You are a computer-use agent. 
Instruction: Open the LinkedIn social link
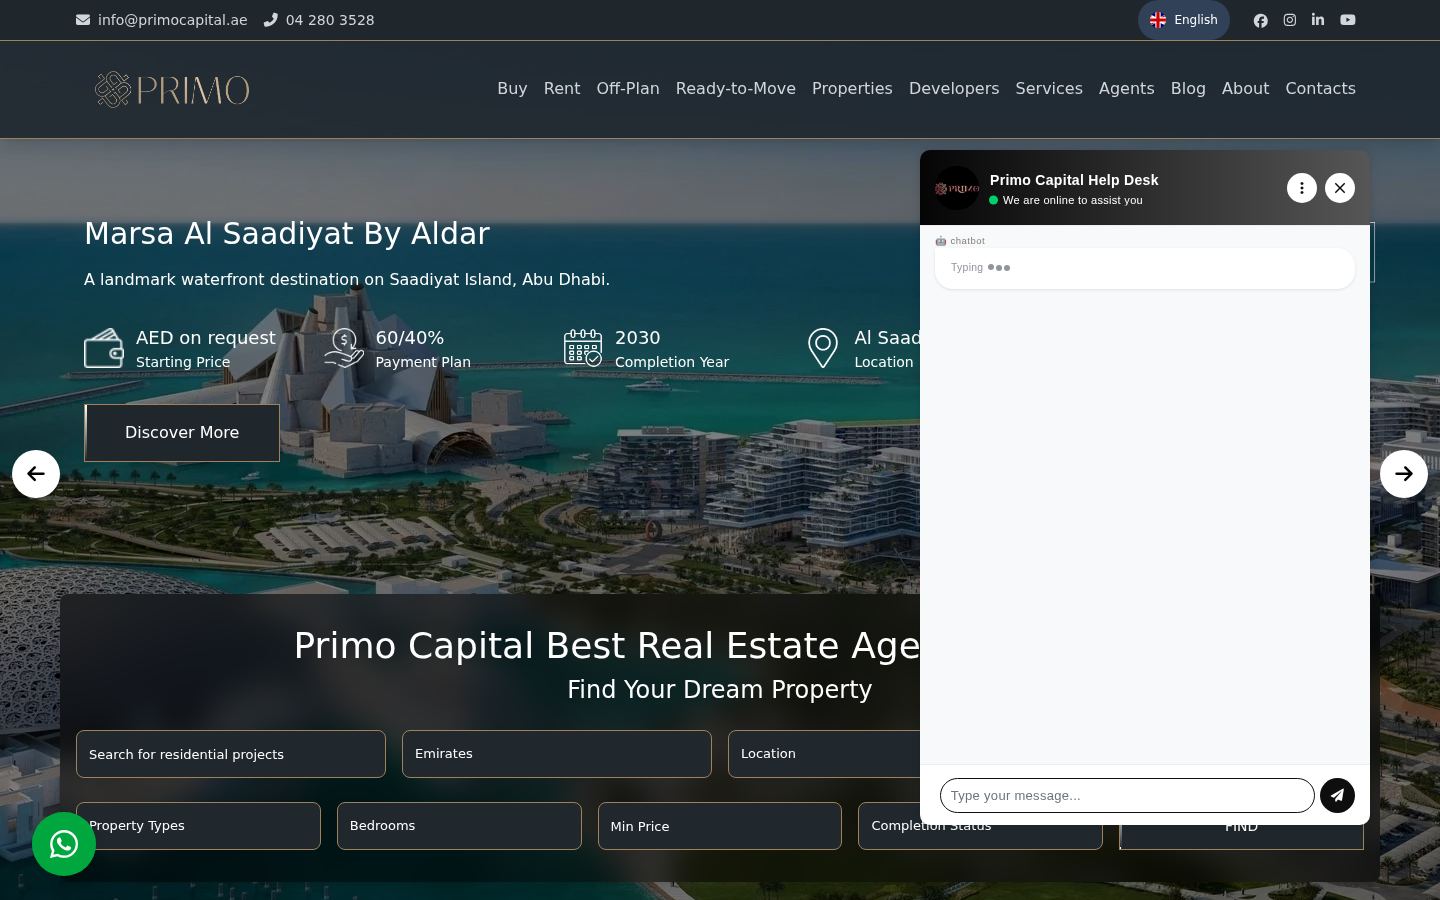click(1318, 20)
